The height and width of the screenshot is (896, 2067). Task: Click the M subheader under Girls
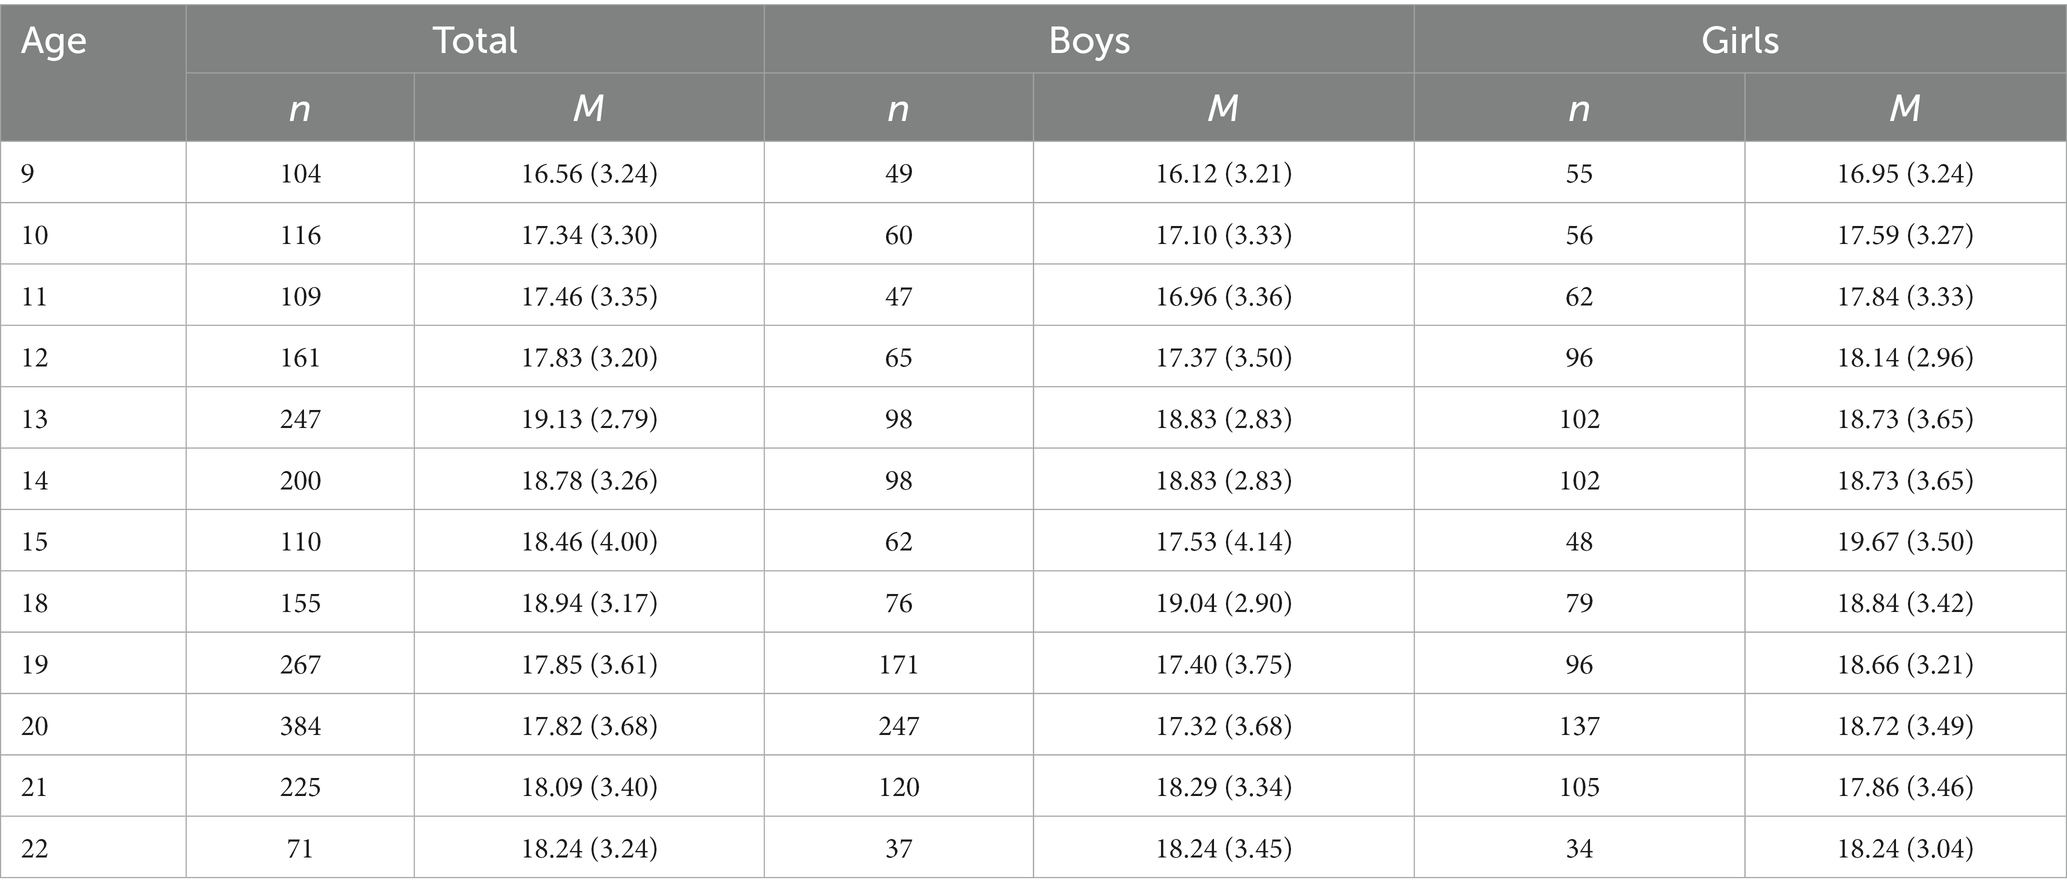click(x=1905, y=108)
